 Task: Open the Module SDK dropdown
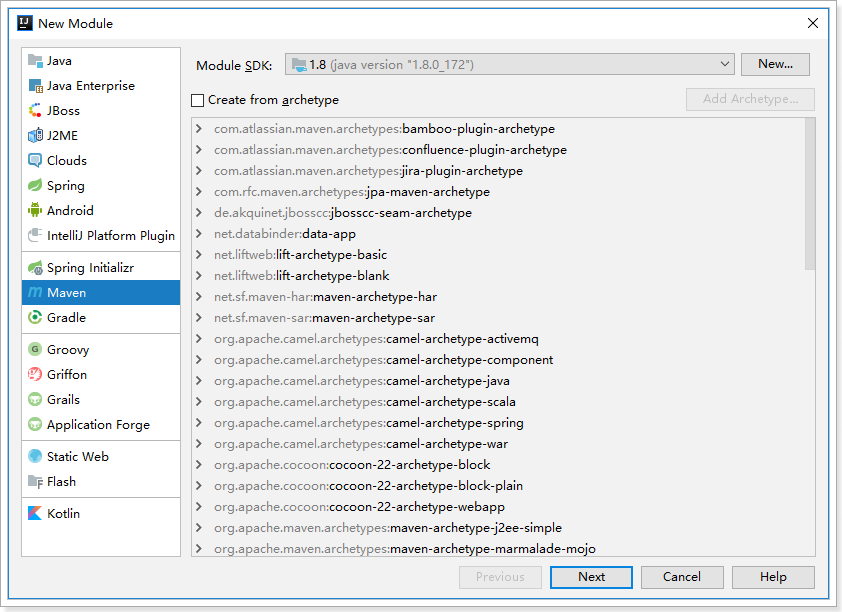[510, 64]
